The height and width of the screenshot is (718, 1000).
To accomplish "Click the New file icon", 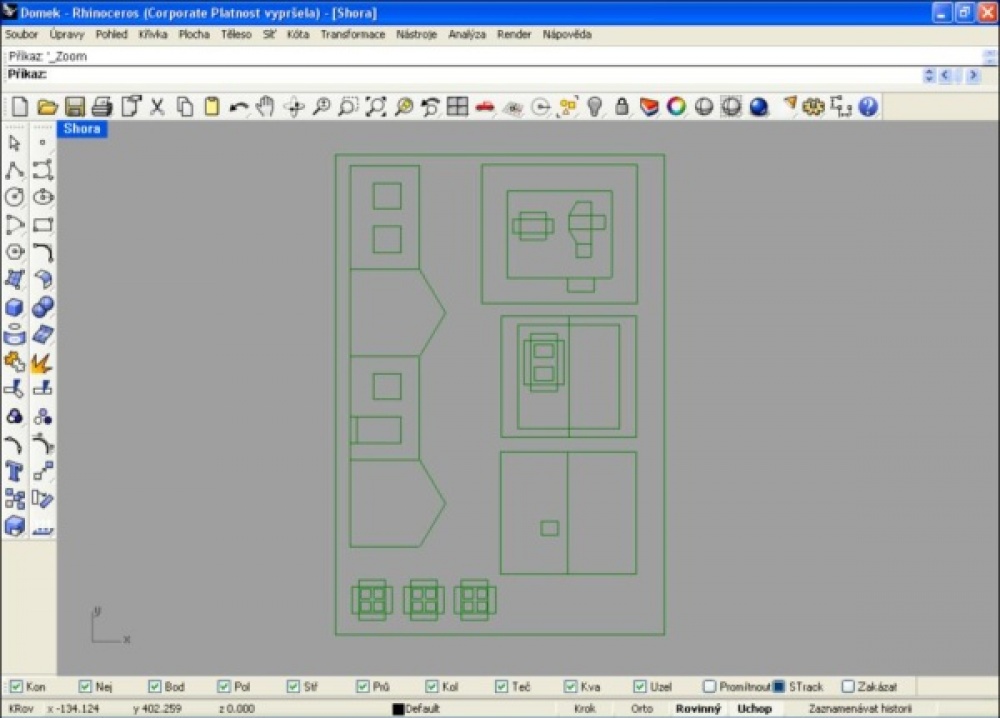I will coord(19,106).
